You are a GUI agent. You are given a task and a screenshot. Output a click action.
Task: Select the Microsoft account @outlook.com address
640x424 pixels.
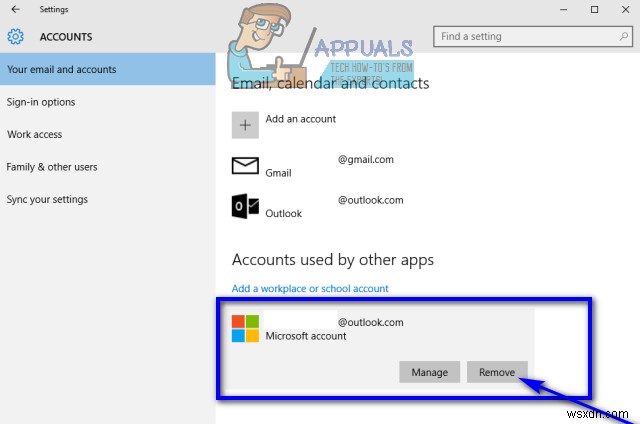(x=371, y=322)
